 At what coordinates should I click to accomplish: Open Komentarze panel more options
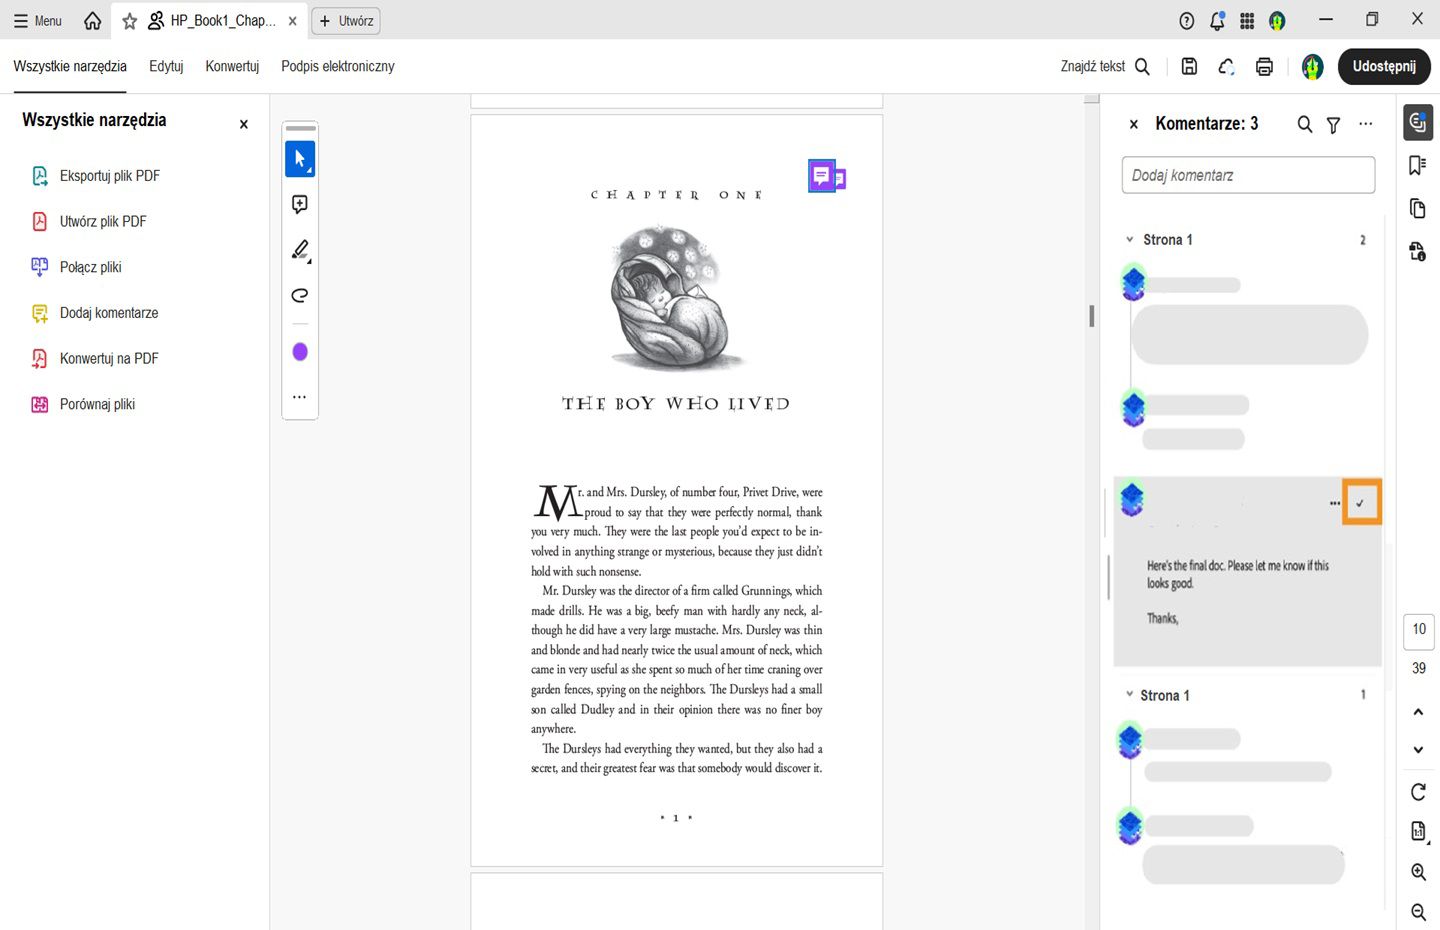point(1366,124)
